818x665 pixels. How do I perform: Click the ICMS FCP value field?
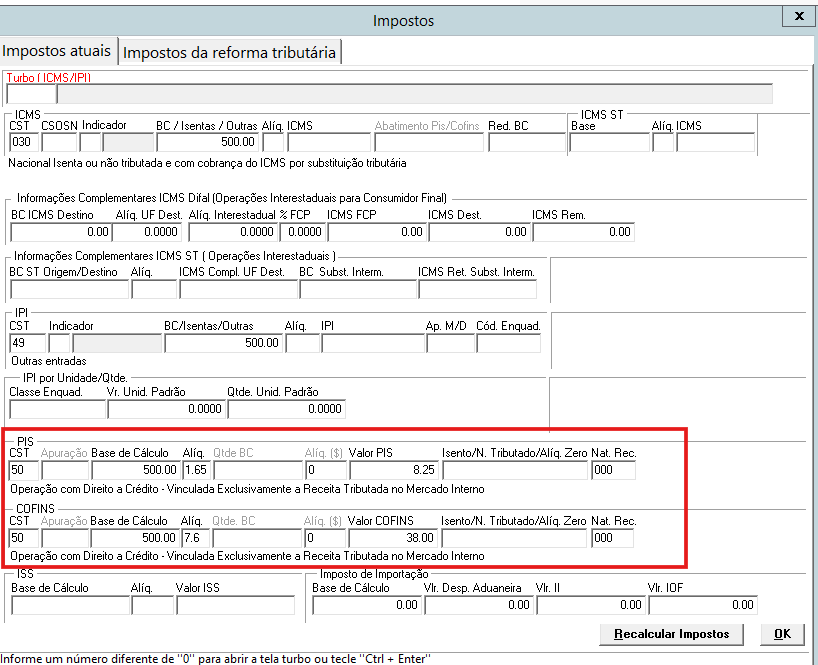coord(376,232)
